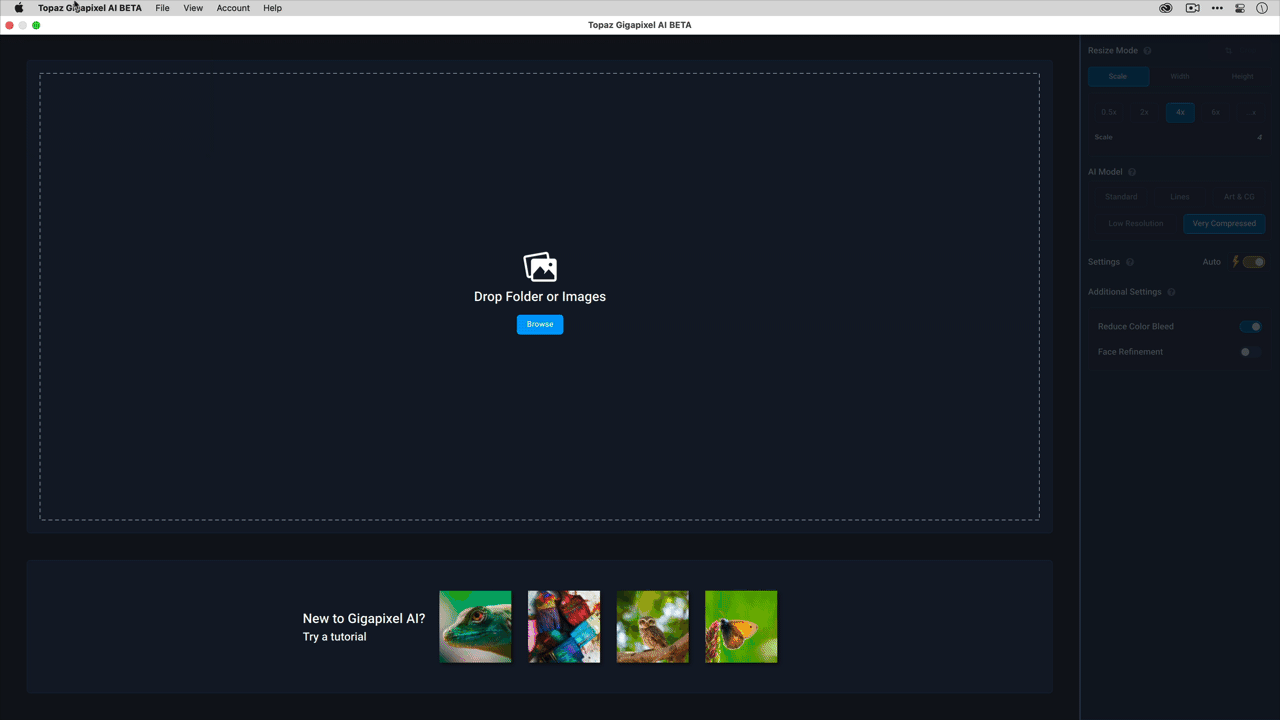This screenshot has width=1280, height=720.
Task: Open the File menu
Action: pos(162,8)
